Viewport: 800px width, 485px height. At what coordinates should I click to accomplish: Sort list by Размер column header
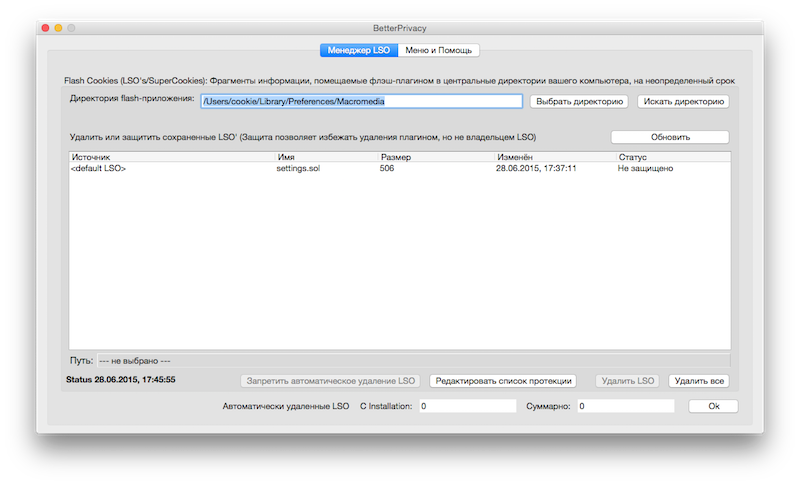point(434,157)
